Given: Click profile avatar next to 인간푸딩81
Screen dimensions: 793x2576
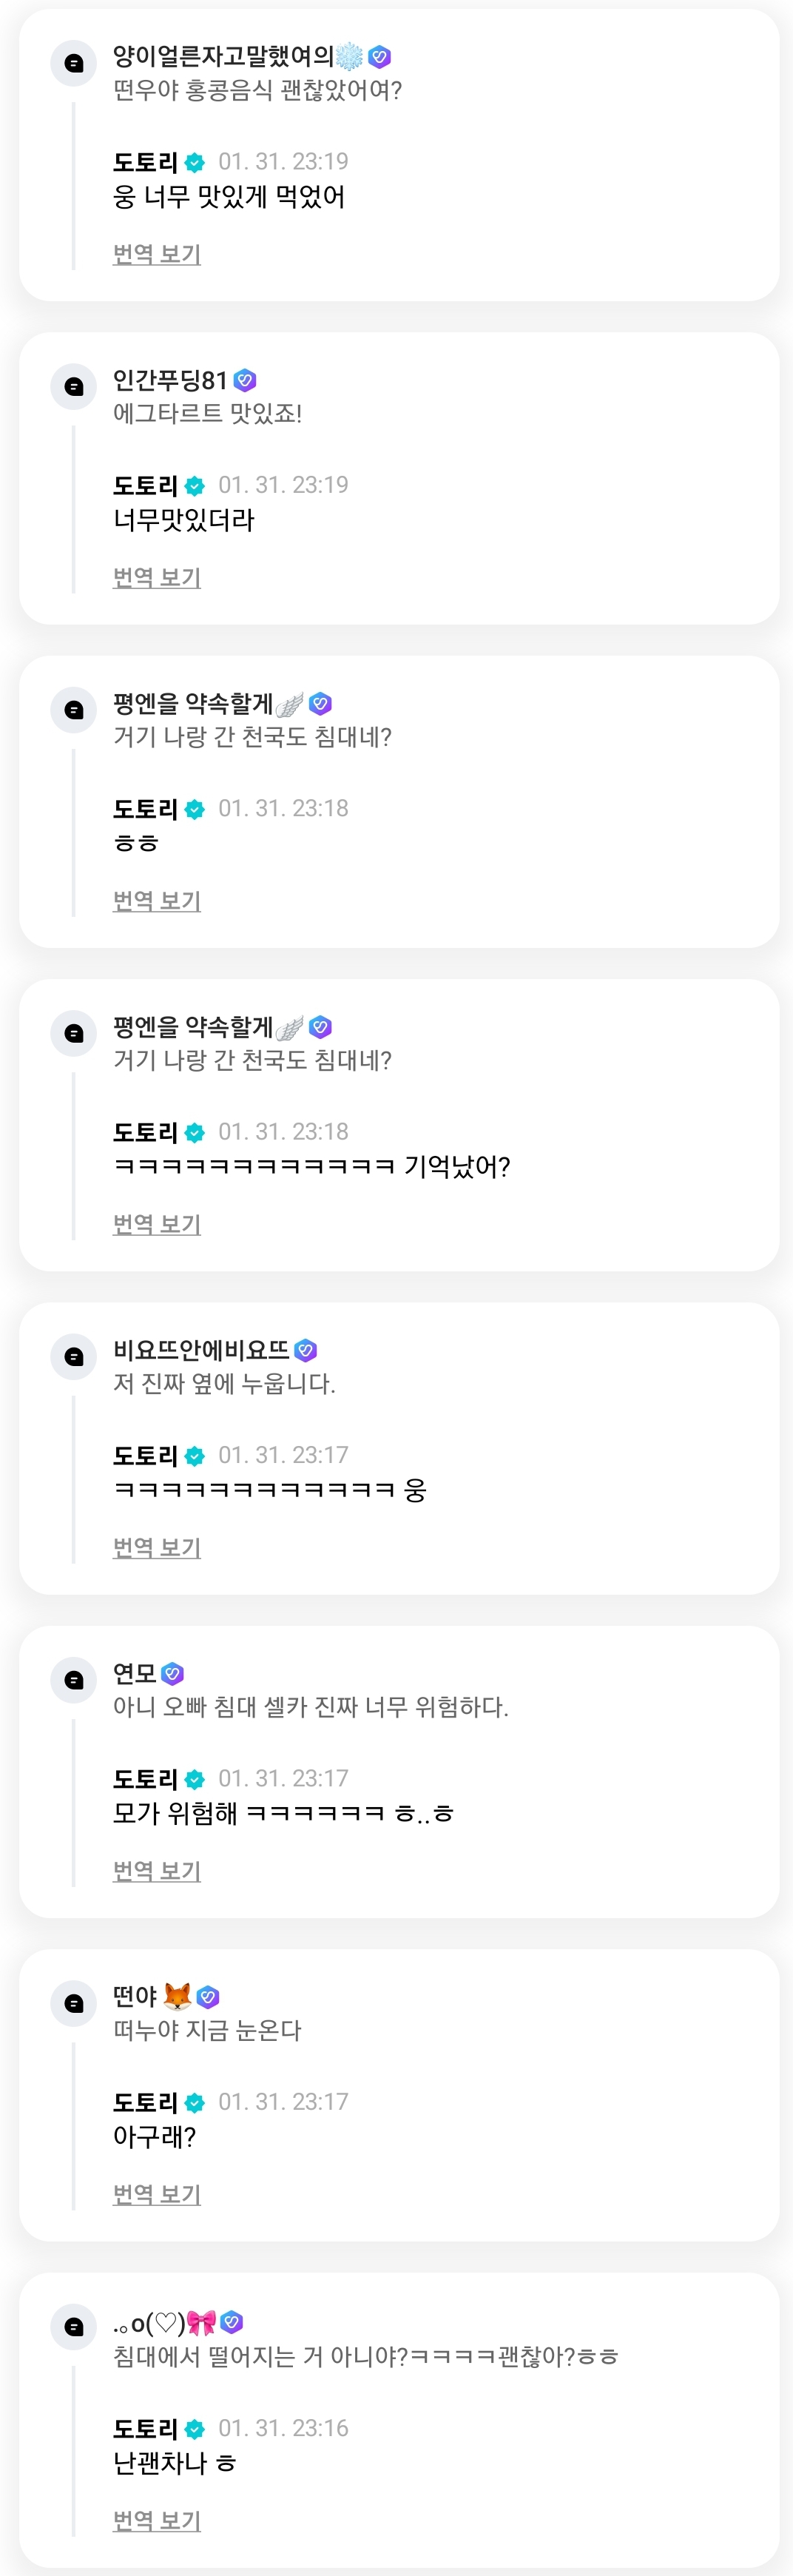Looking at the screenshot, I should coord(73,386).
